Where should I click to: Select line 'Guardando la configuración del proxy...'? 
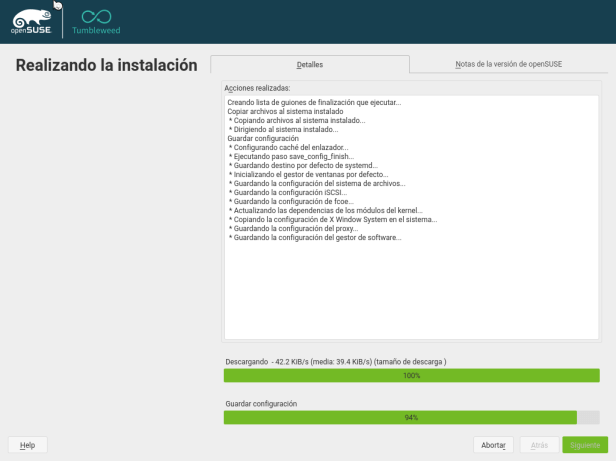coord(296,229)
